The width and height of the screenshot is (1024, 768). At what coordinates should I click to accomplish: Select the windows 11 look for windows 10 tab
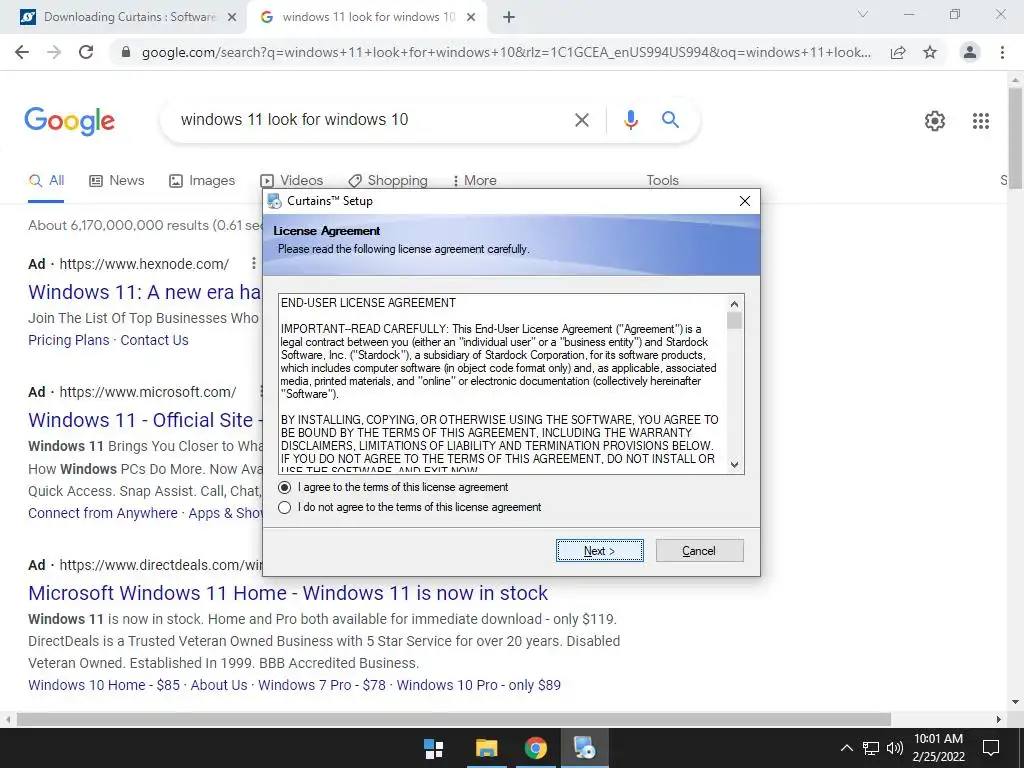(x=367, y=18)
